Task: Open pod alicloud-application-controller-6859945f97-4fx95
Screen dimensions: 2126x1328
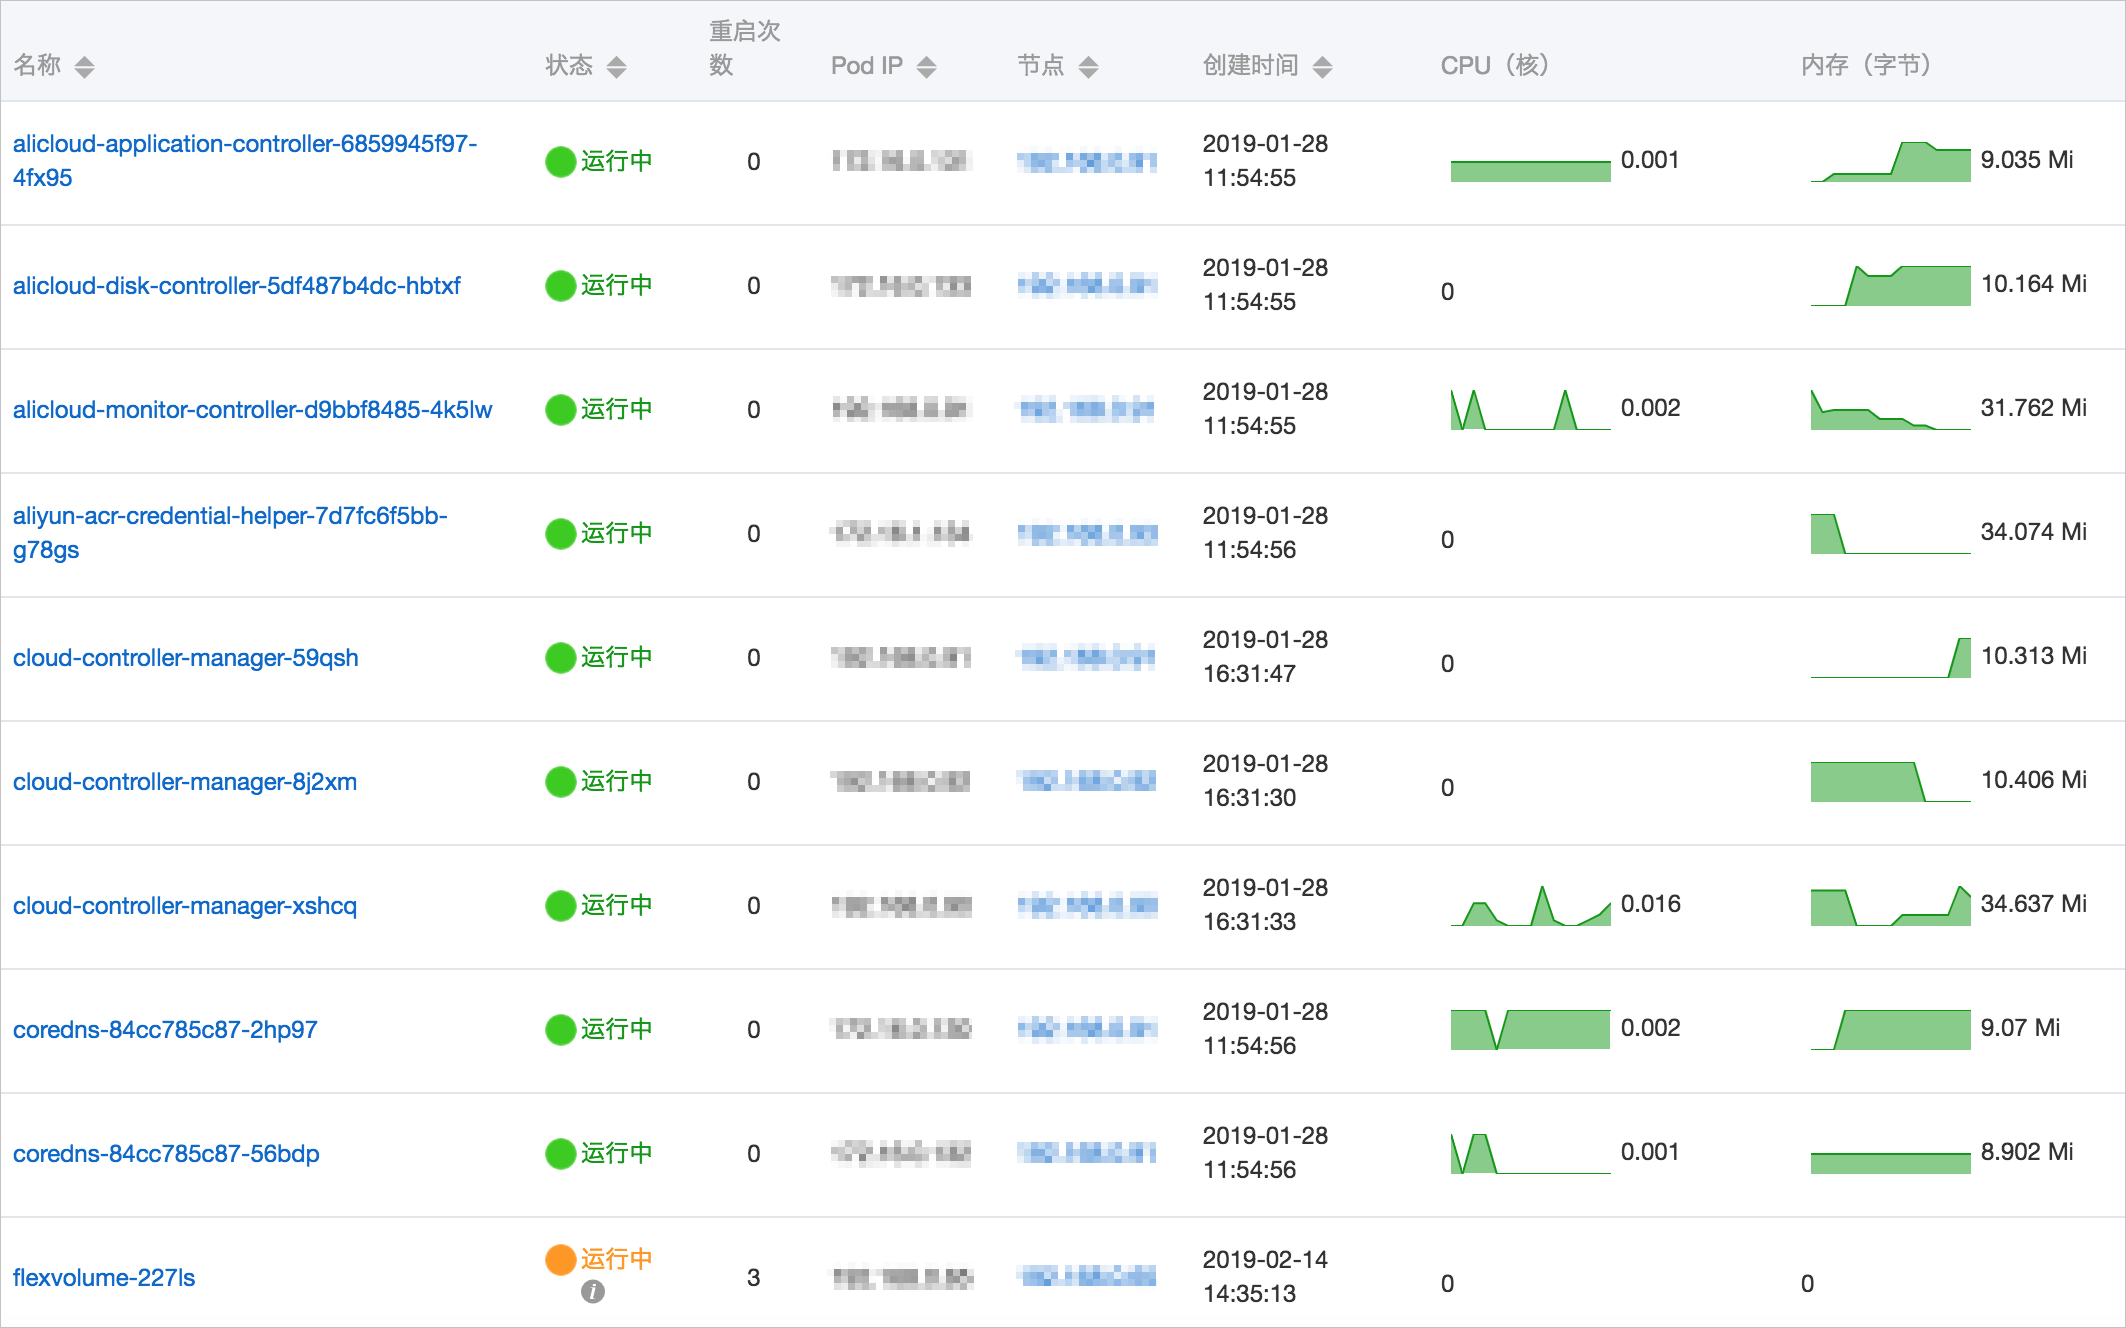Action: [245, 160]
